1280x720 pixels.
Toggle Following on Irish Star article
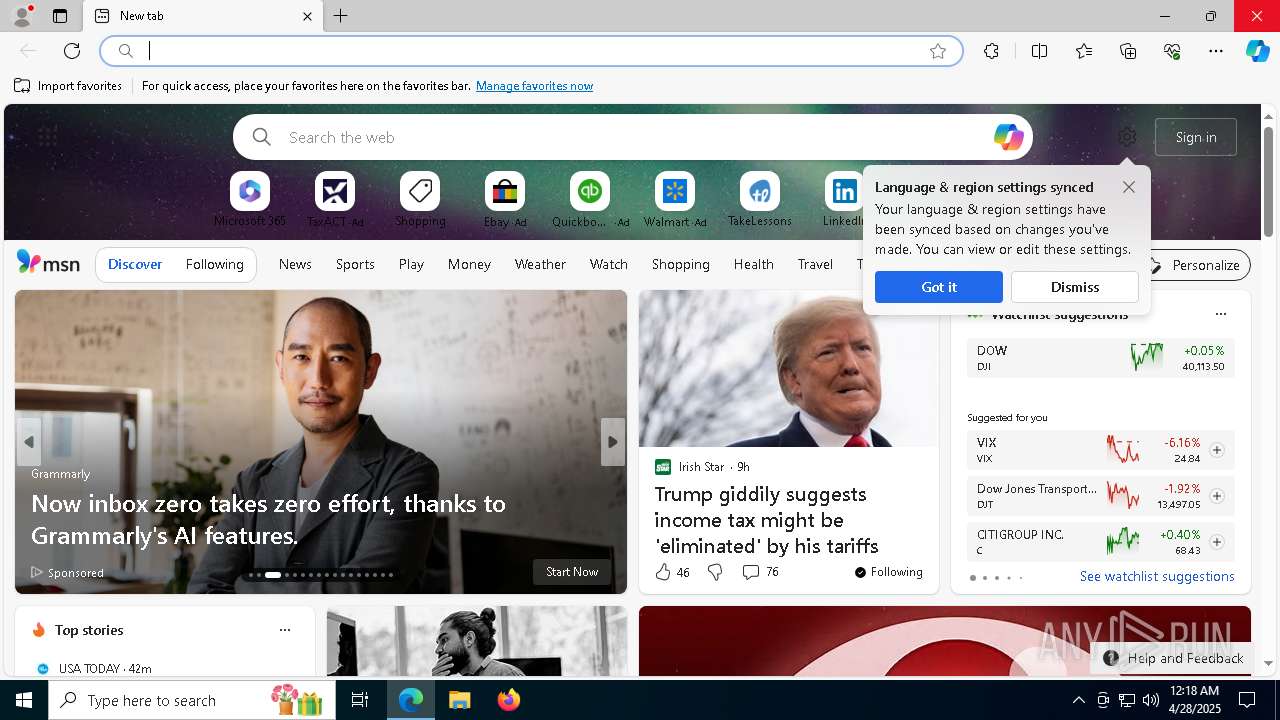coord(888,572)
